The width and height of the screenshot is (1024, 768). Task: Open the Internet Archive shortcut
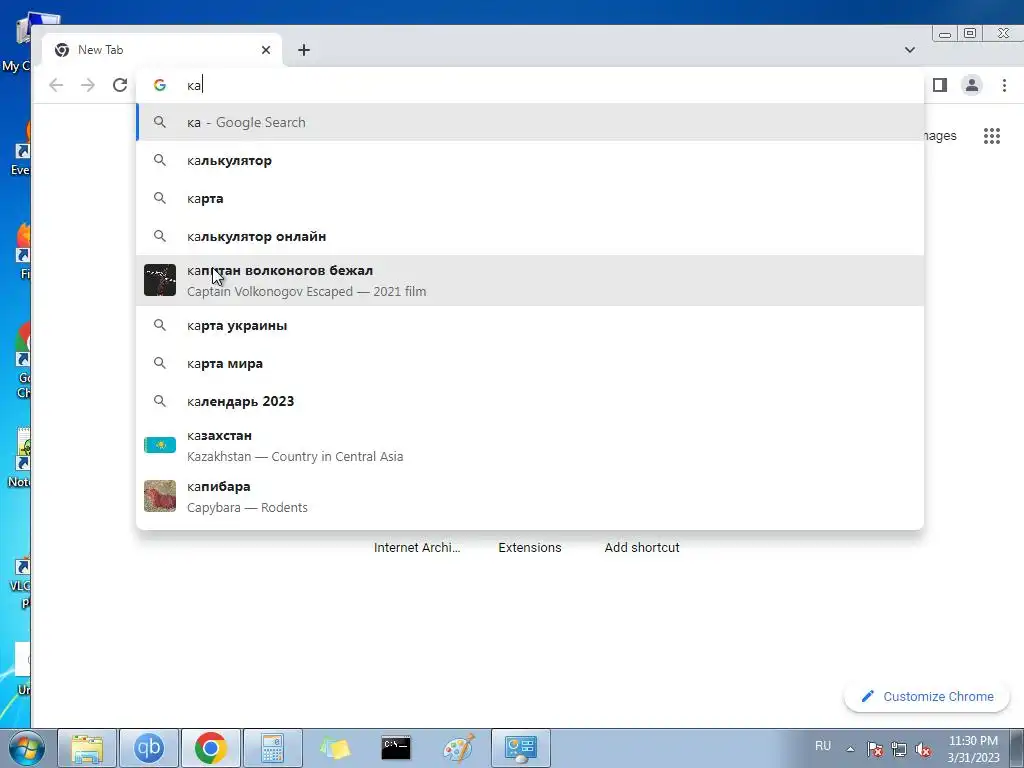tap(417, 547)
